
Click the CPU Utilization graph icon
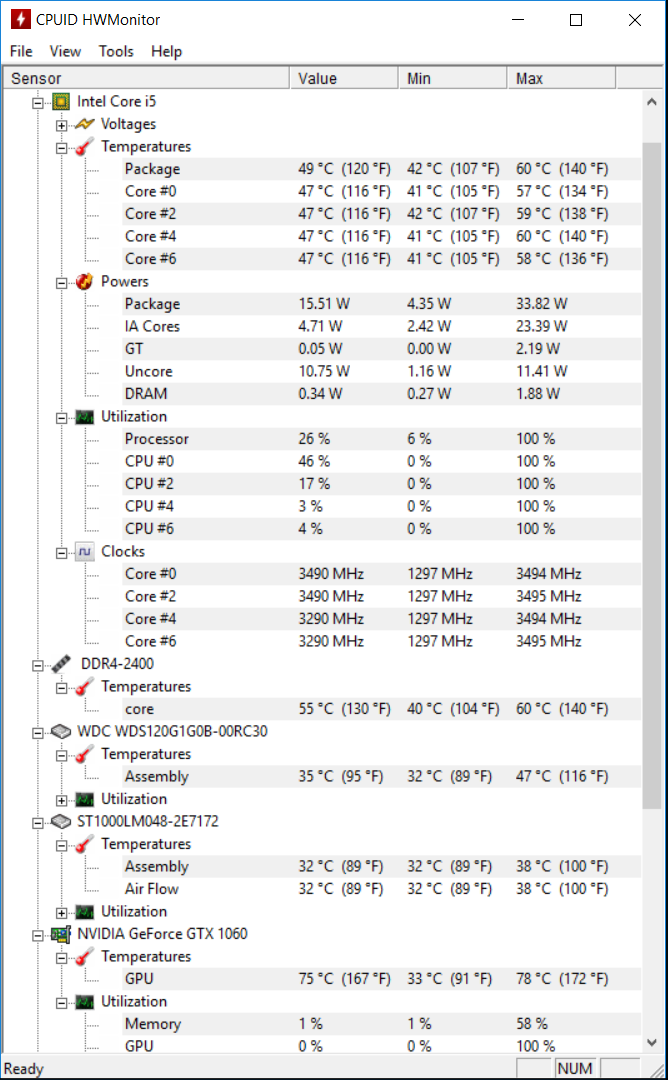point(85,417)
